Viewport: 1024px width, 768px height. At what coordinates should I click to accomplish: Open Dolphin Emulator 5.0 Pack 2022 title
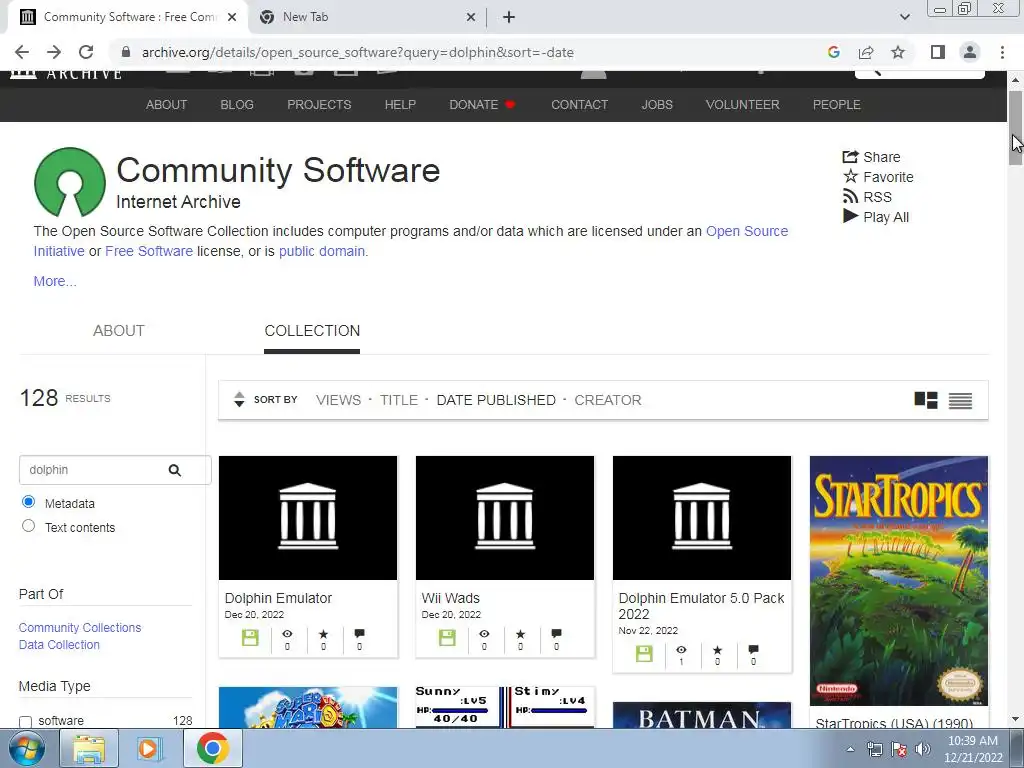click(701, 606)
